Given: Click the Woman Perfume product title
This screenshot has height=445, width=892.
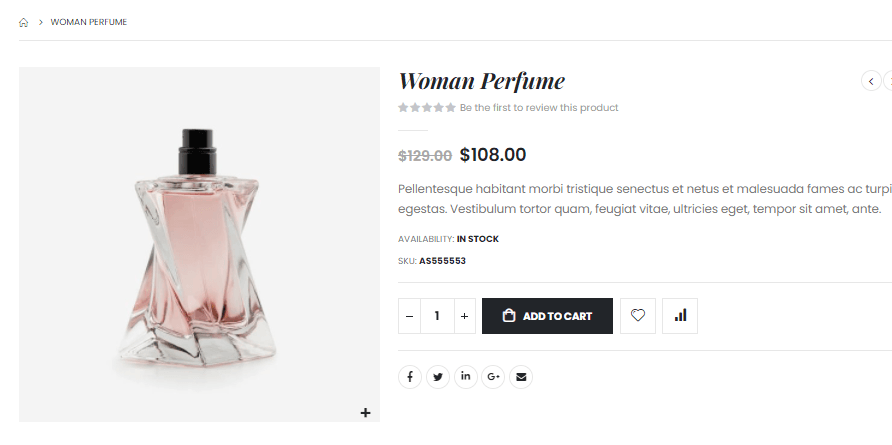Looking at the screenshot, I should point(481,81).
